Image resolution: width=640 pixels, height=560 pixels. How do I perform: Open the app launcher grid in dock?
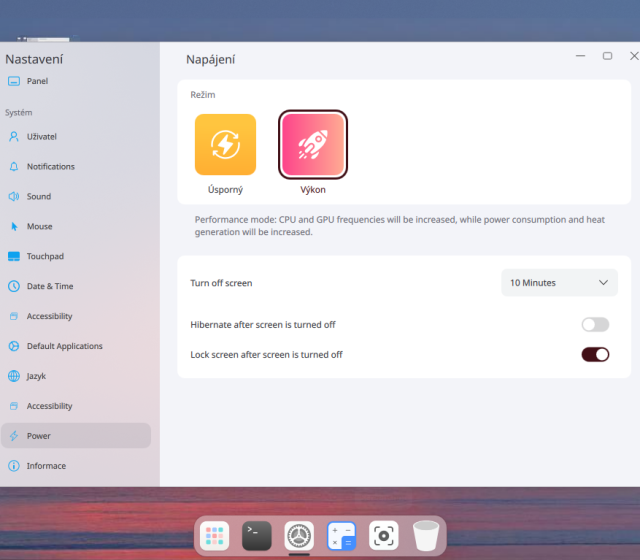tap(214, 536)
